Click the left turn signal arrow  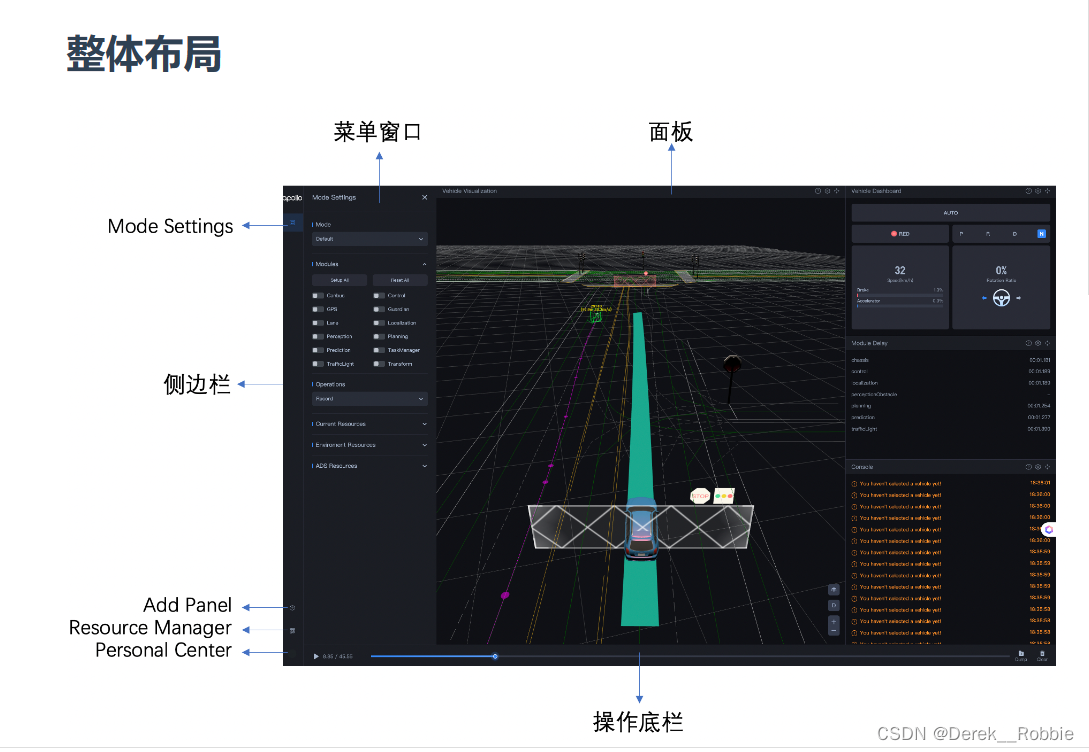[x=984, y=298]
